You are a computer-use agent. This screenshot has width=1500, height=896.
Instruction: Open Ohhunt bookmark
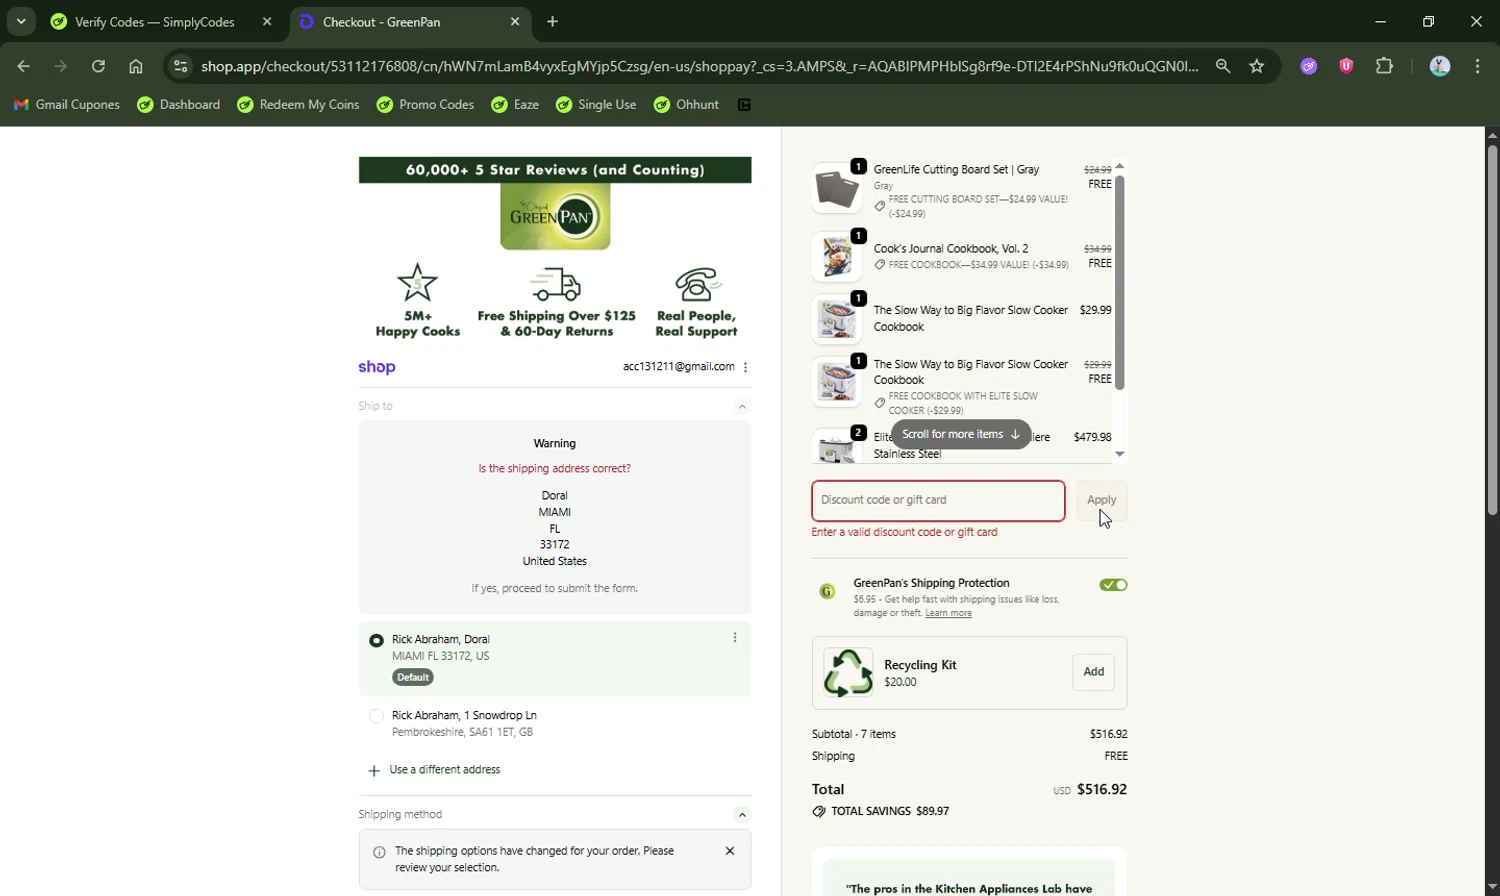(x=686, y=104)
